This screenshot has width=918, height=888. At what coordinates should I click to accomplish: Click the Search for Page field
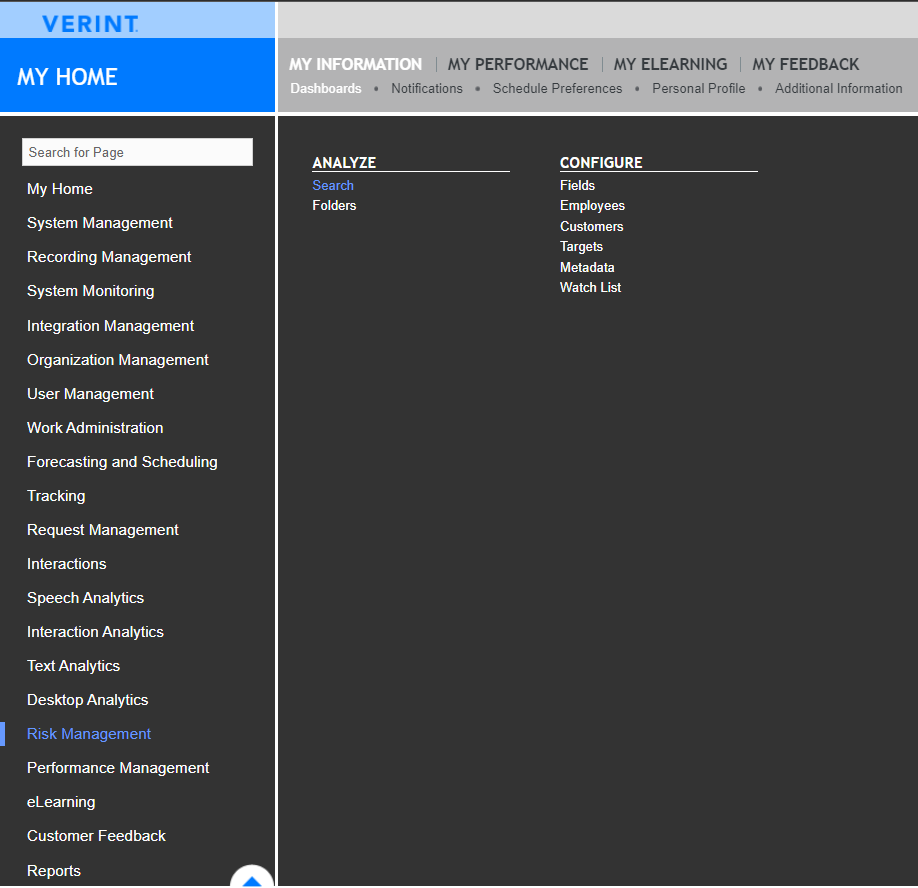(138, 152)
